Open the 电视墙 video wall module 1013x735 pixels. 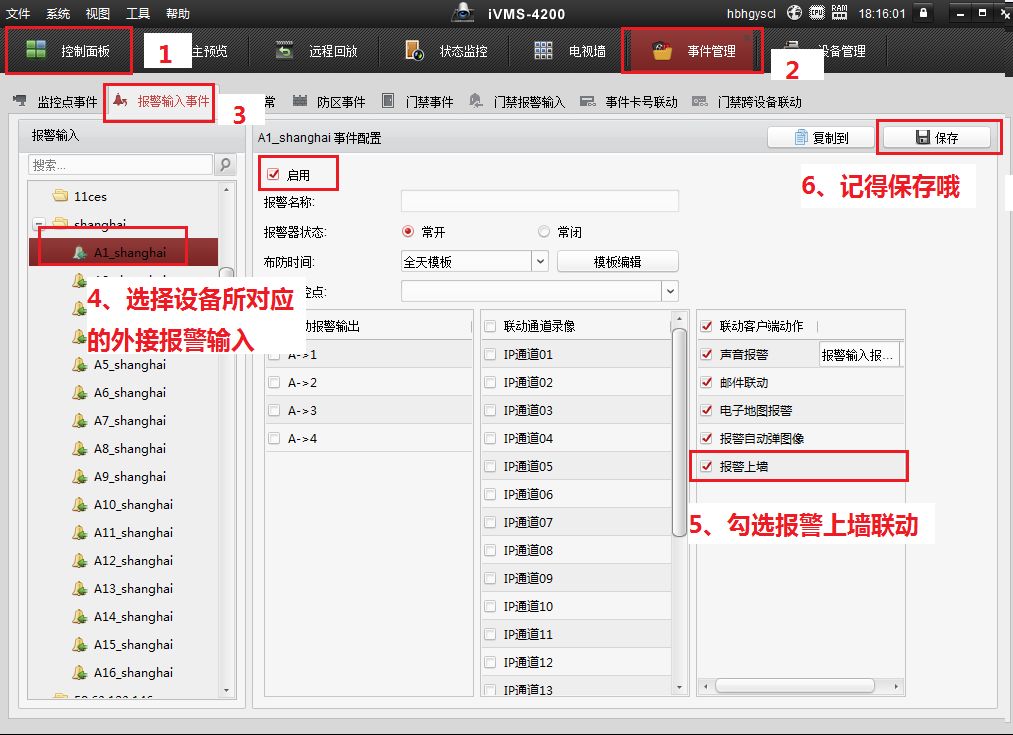click(x=570, y=51)
